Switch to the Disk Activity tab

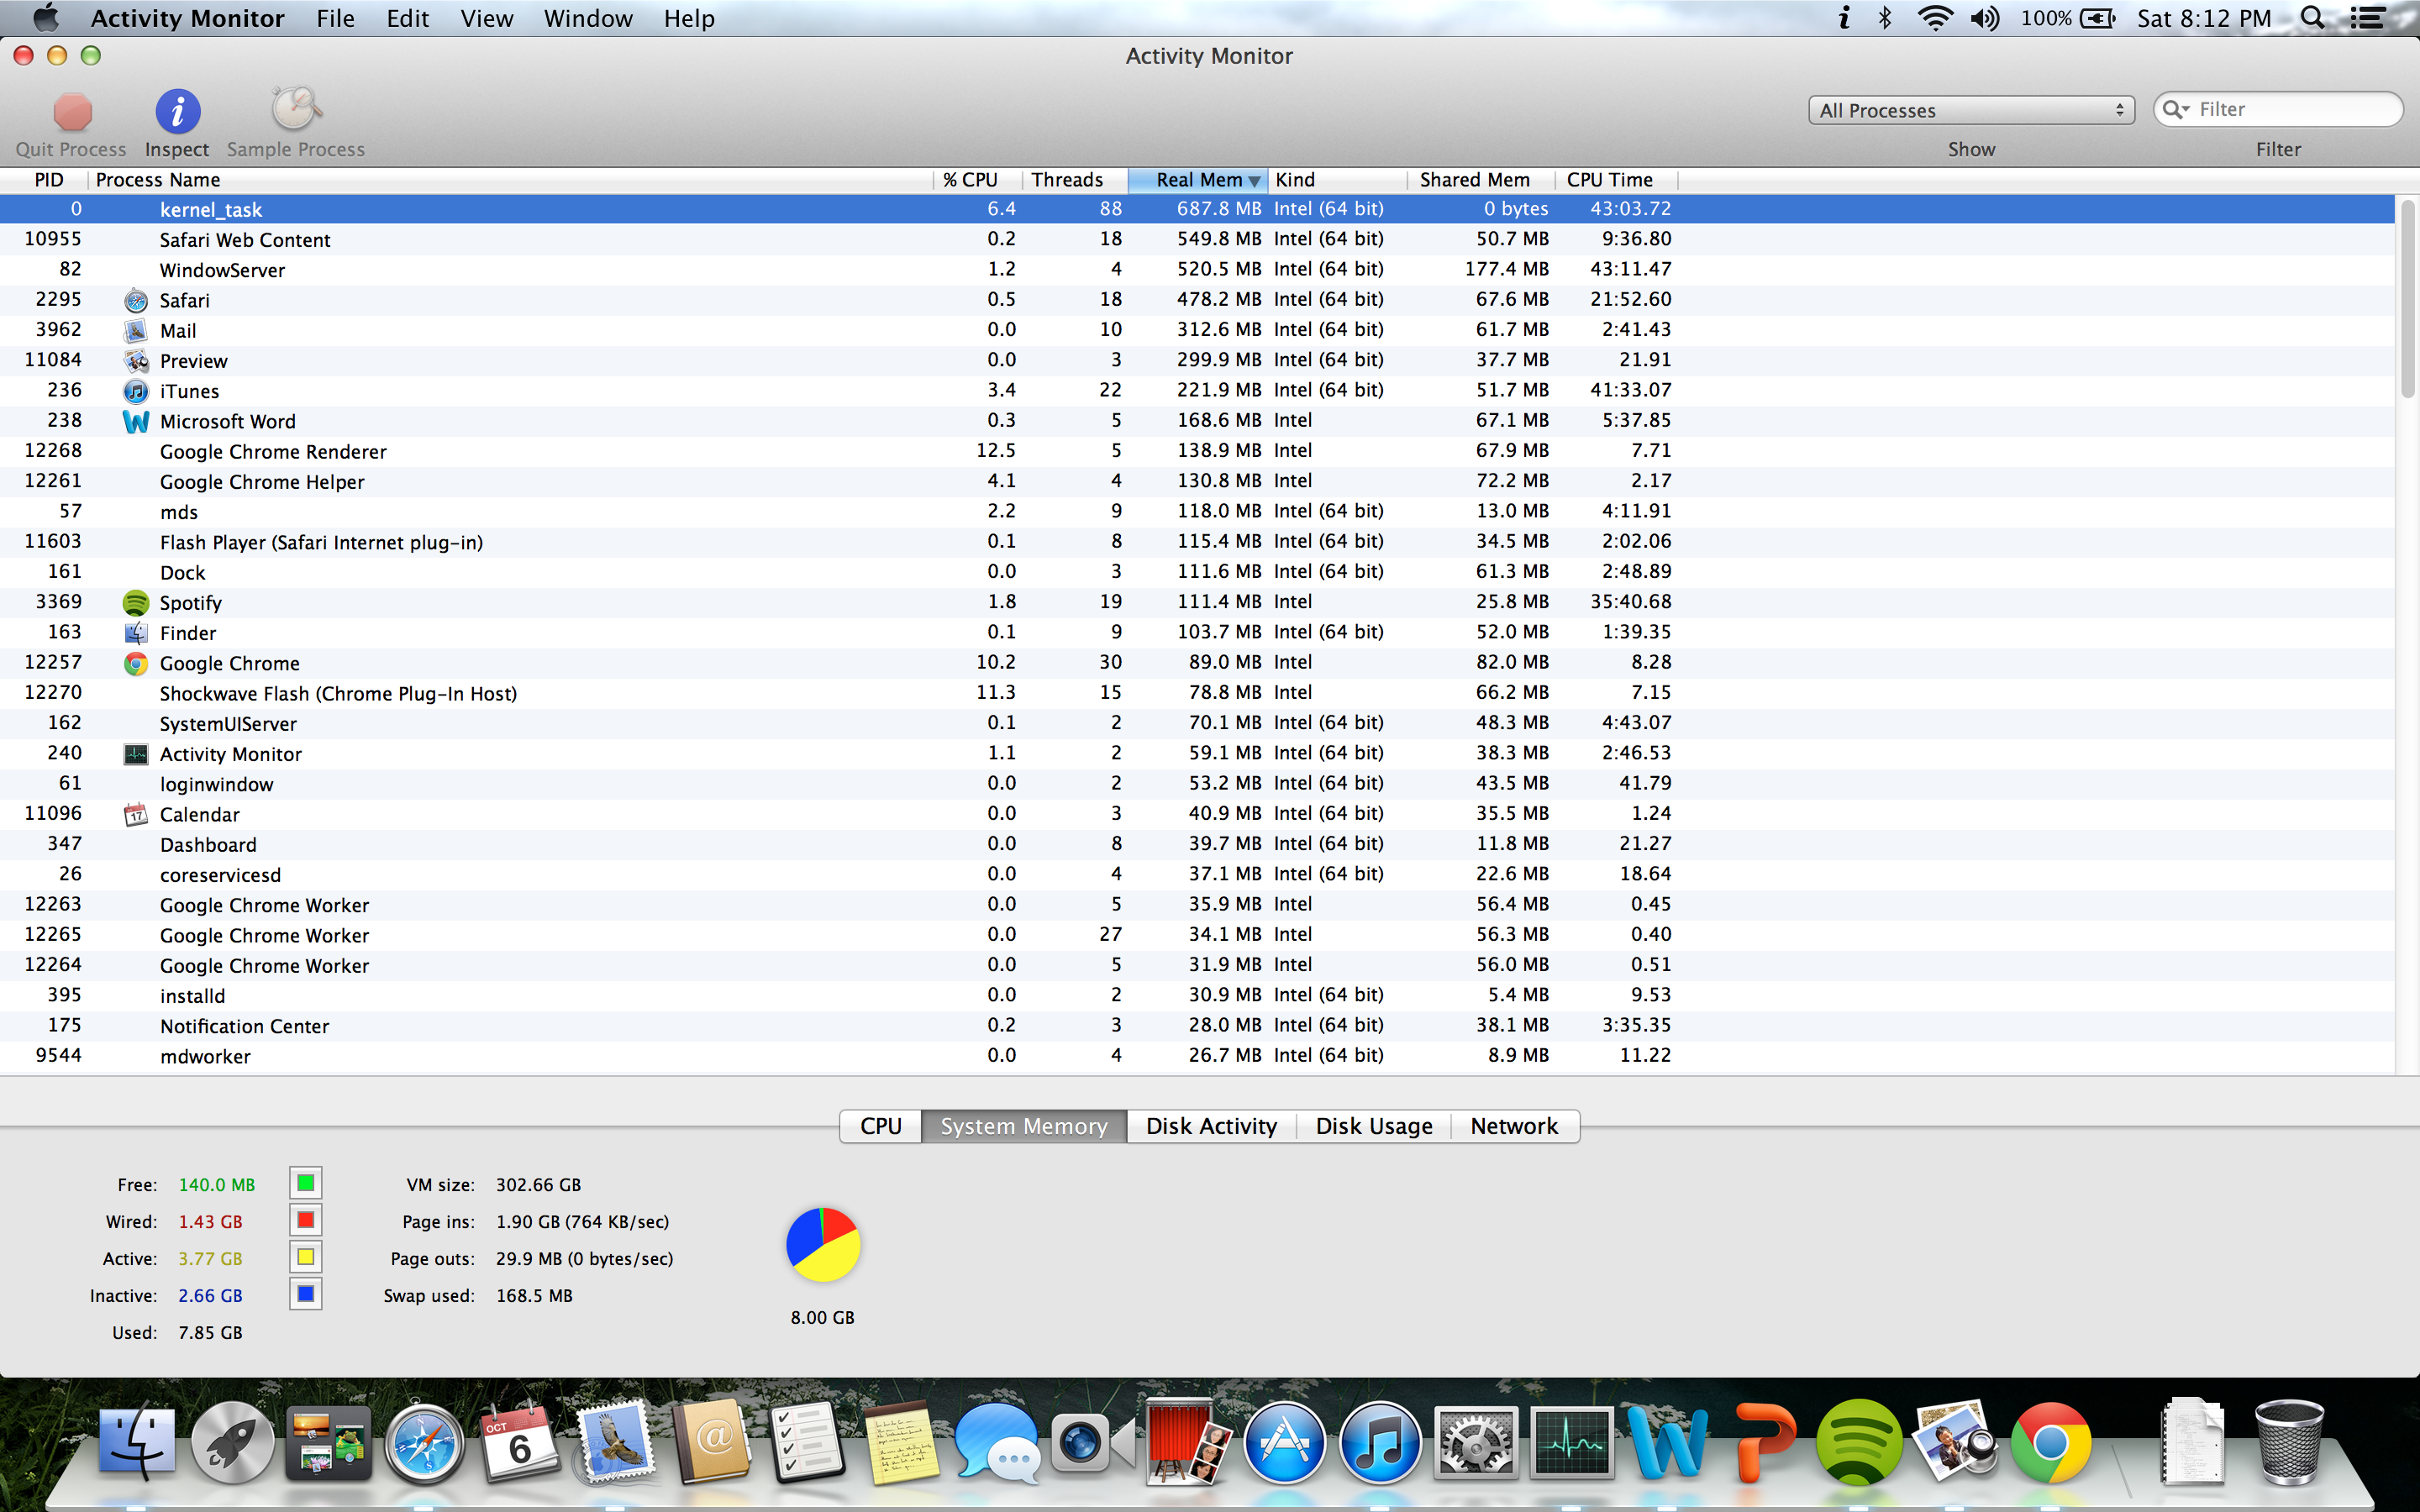[1211, 1126]
